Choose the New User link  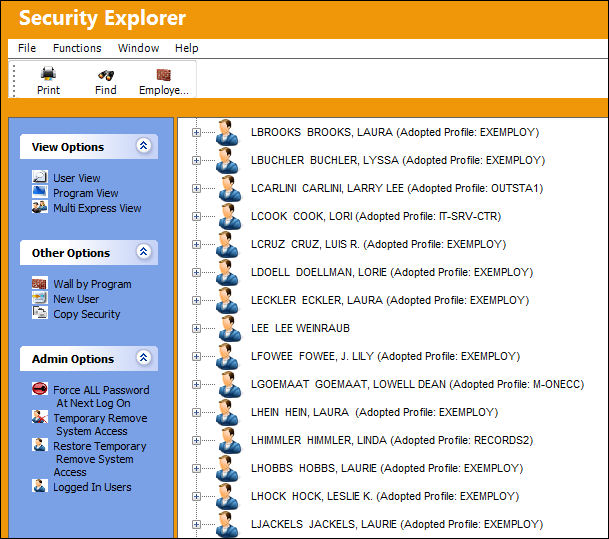click(x=76, y=299)
